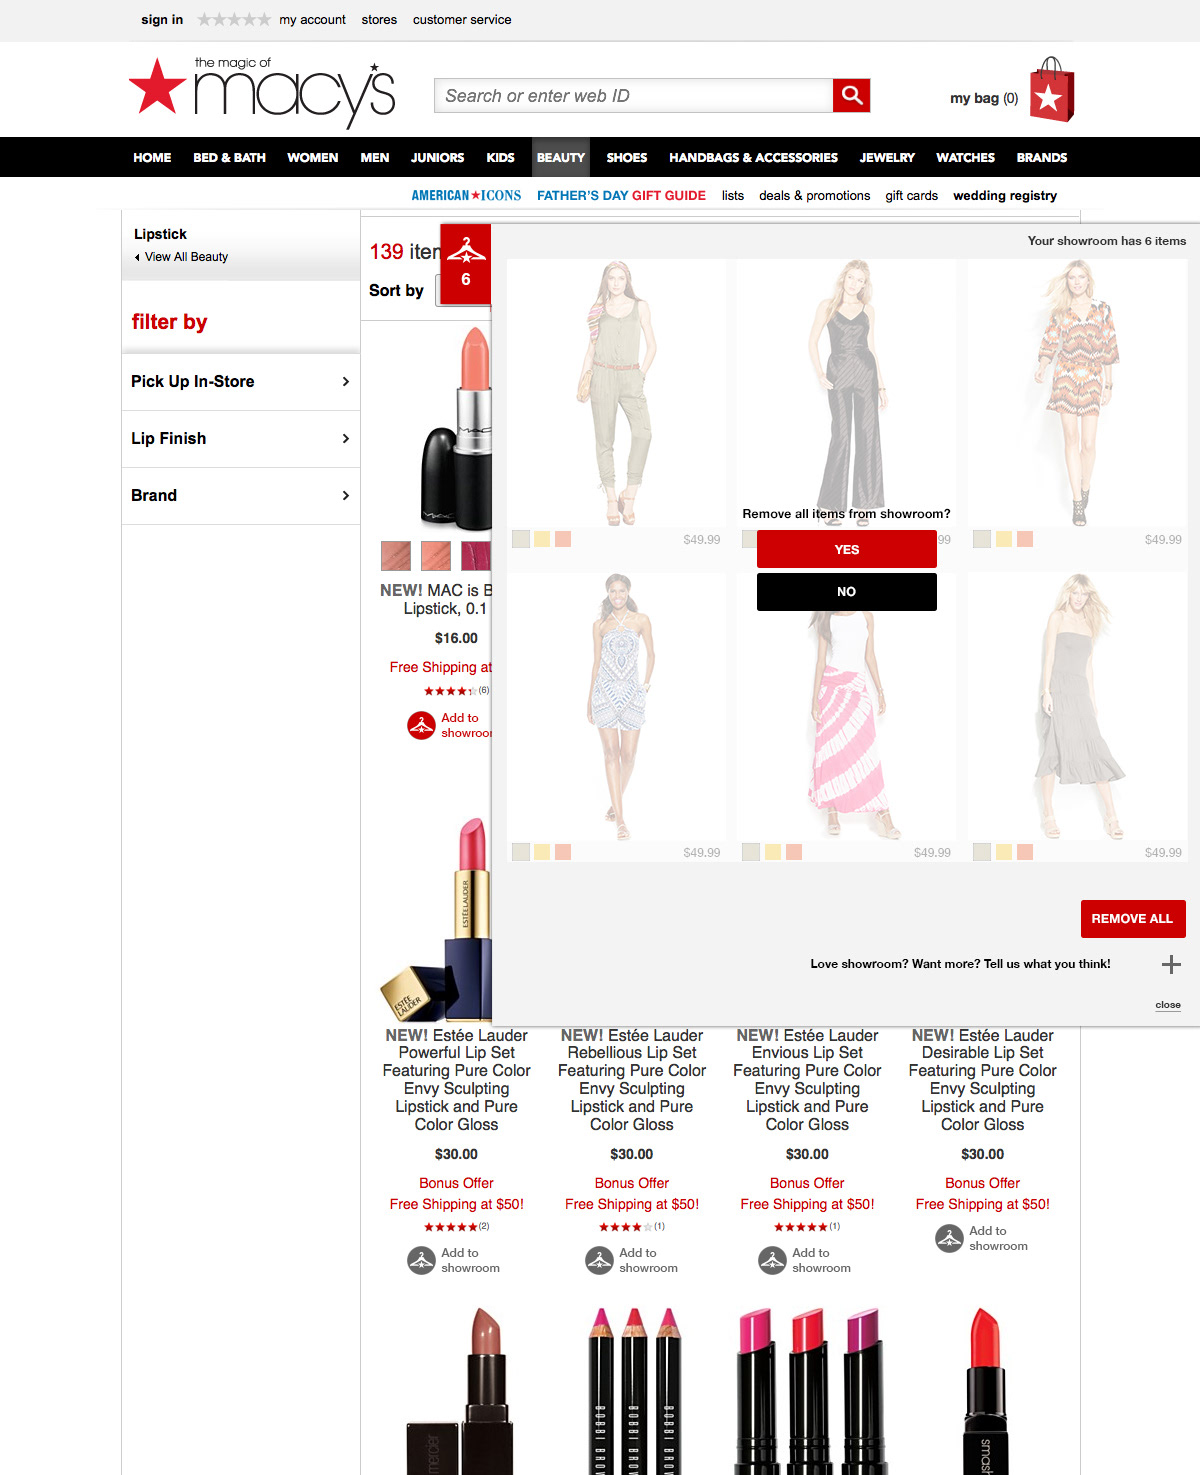Viewport: 1200px width, 1475px height.
Task: Open the HANDBAGS & ACCESSORIES menu
Action: tap(753, 157)
